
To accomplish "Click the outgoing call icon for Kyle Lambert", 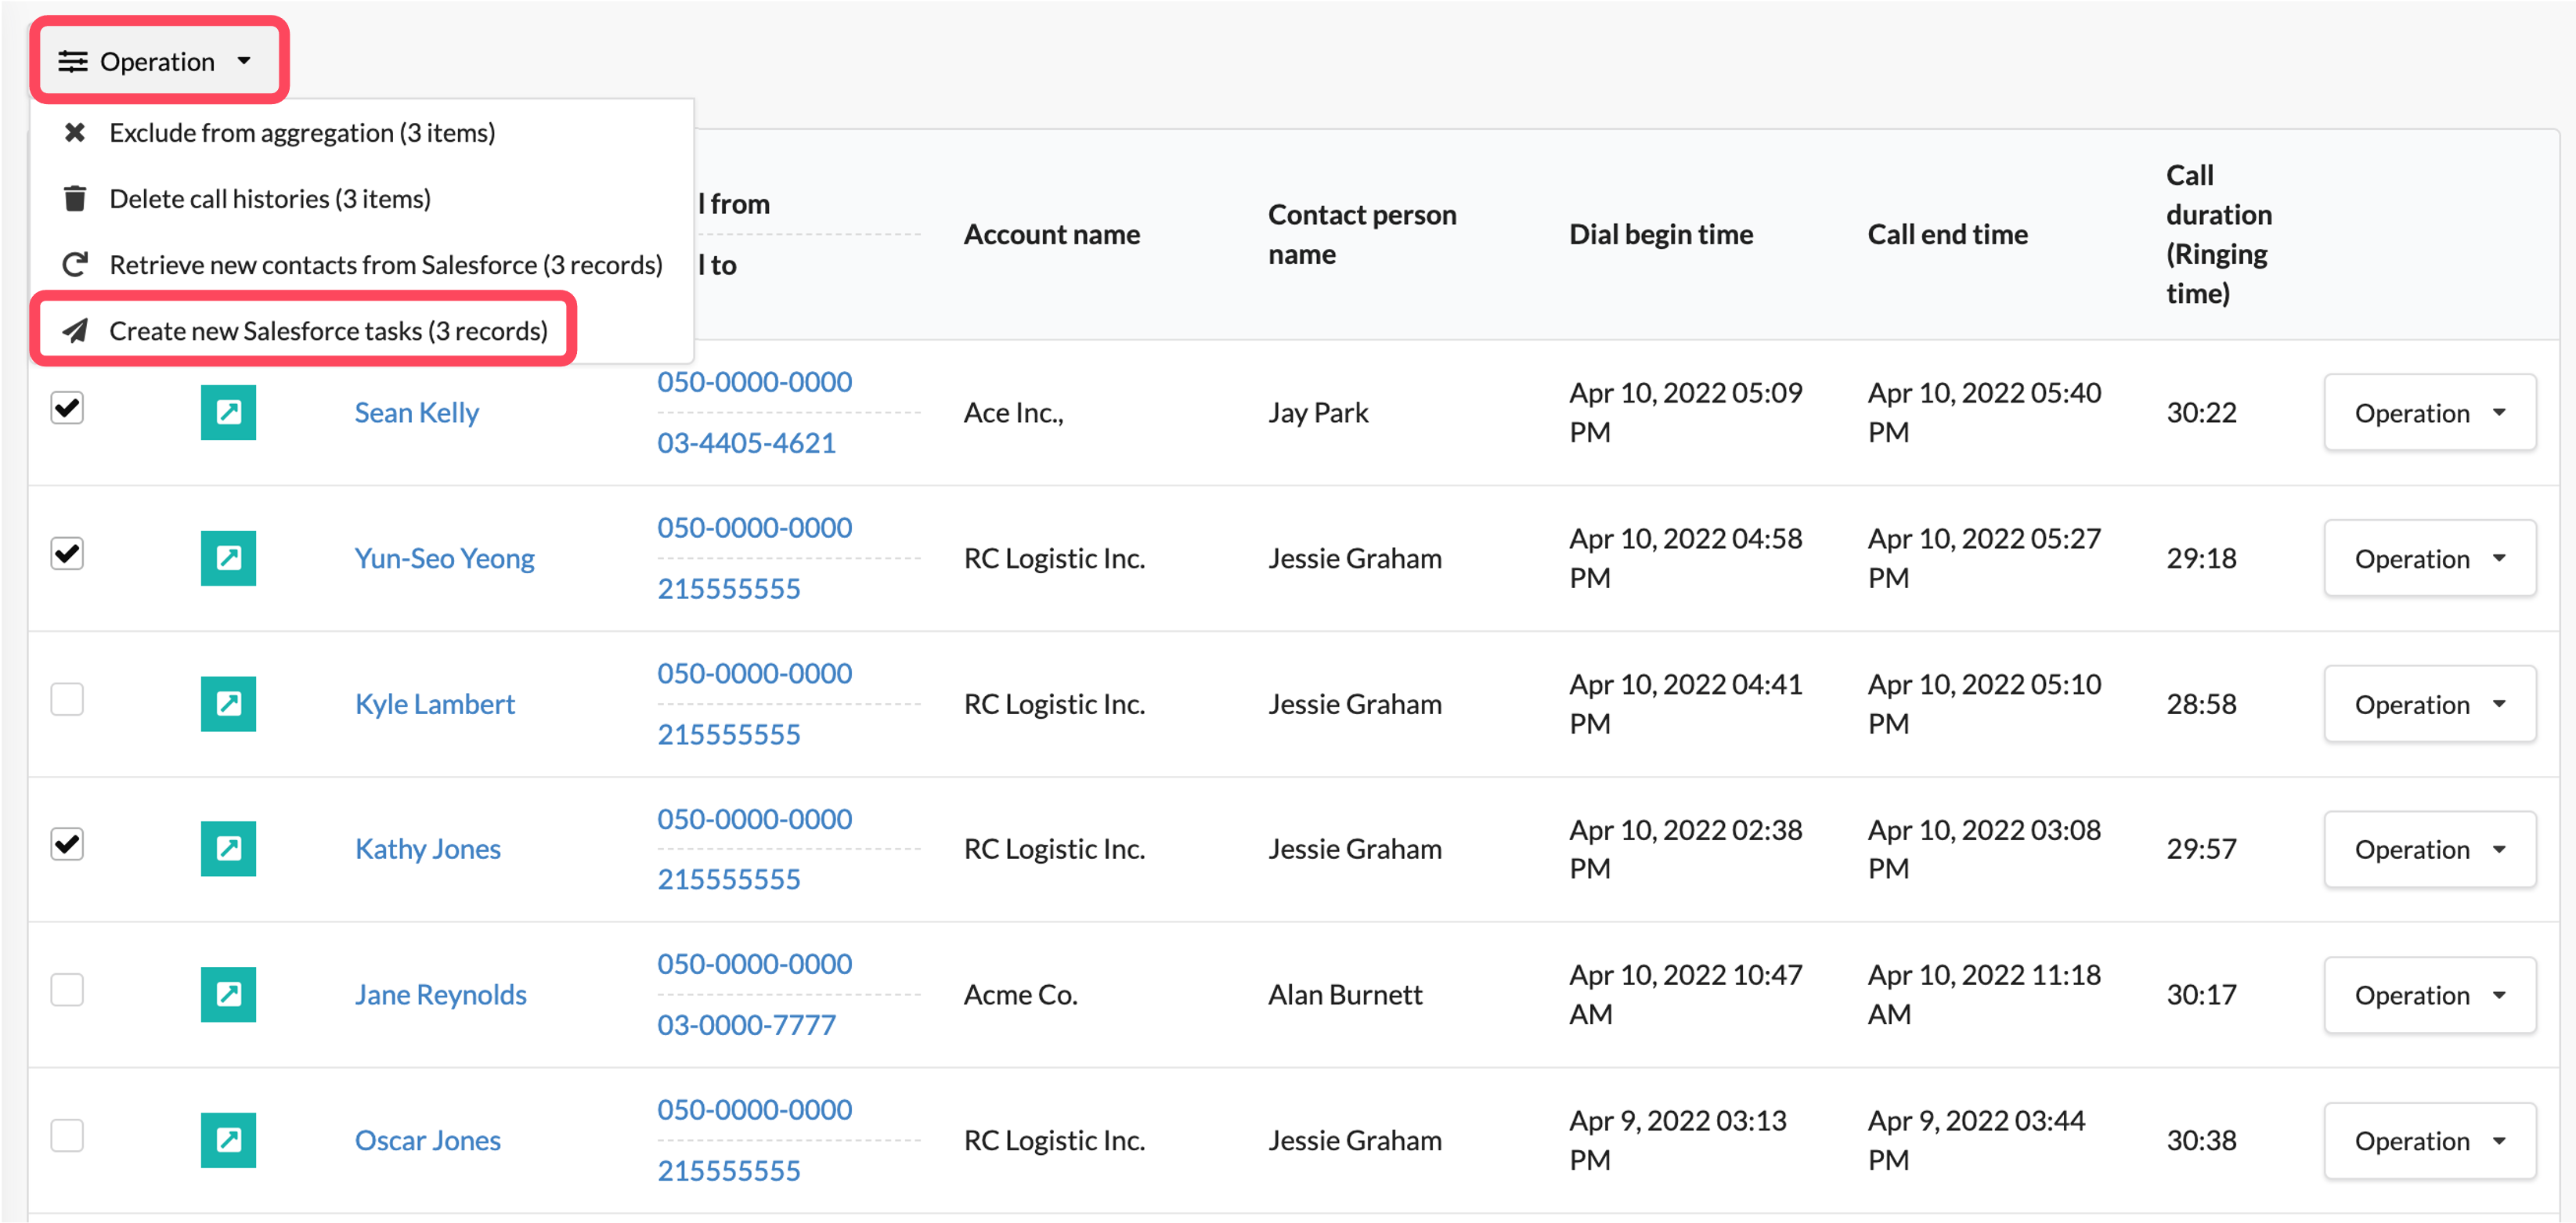I will point(228,704).
